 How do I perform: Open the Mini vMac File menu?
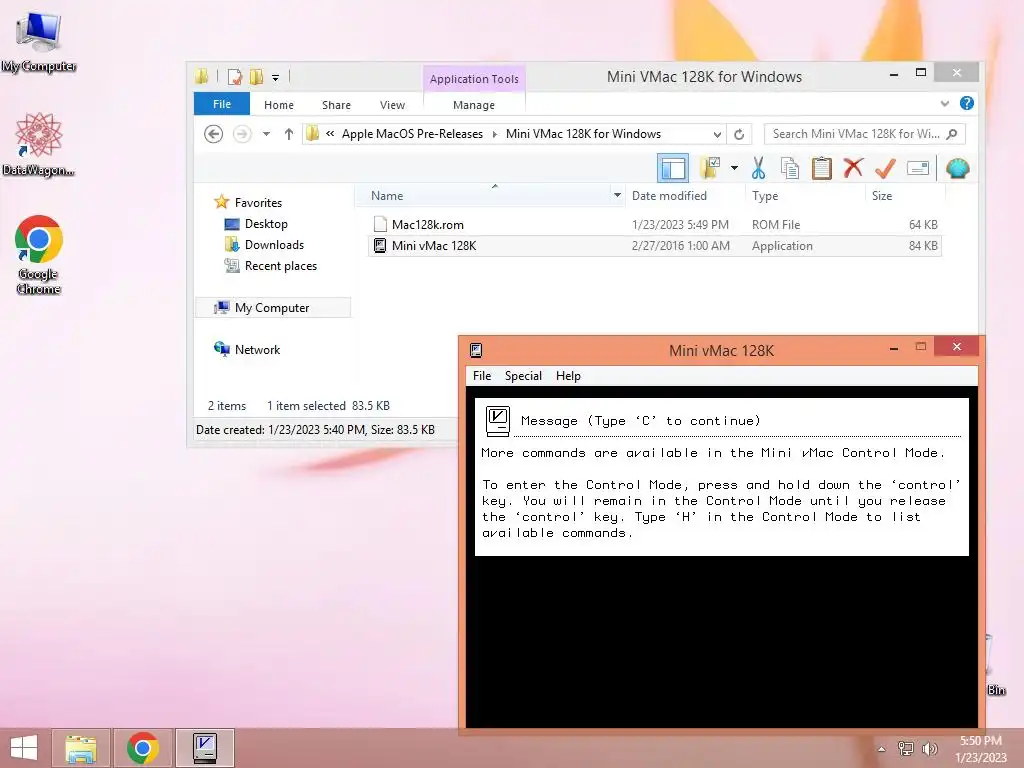[x=482, y=376]
